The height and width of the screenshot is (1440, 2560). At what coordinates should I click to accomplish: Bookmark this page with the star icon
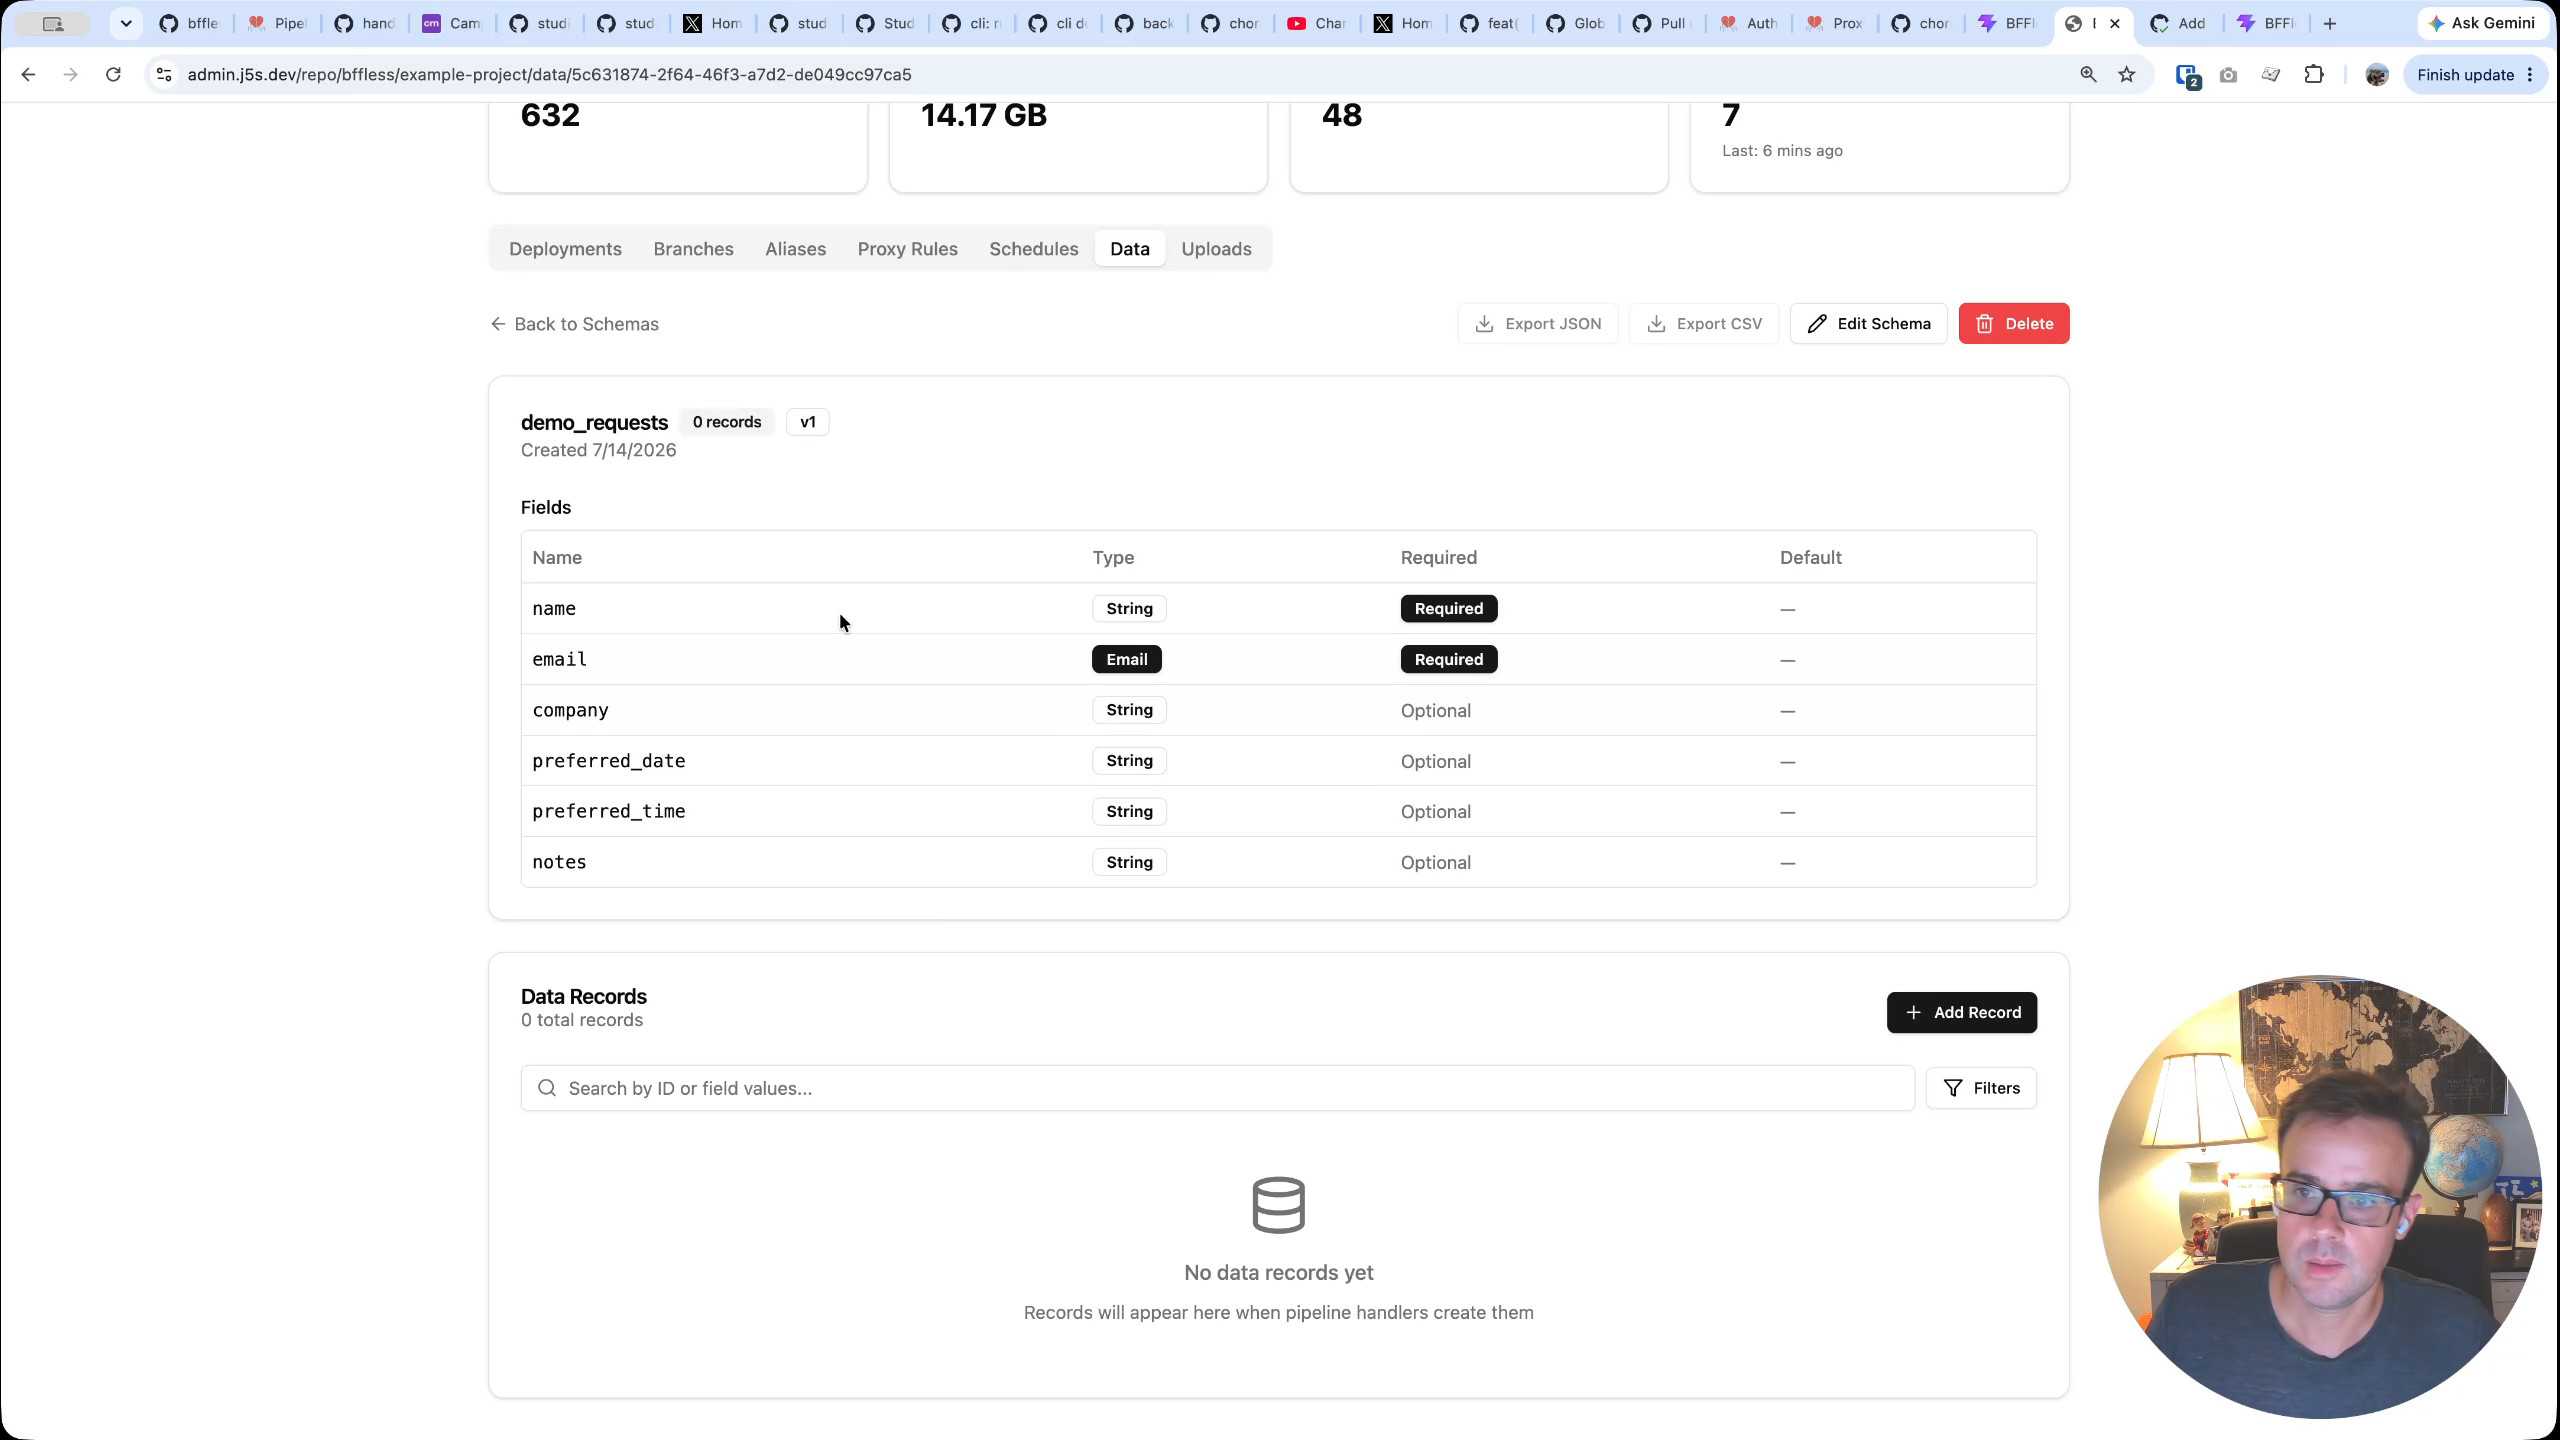(2127, 74)
